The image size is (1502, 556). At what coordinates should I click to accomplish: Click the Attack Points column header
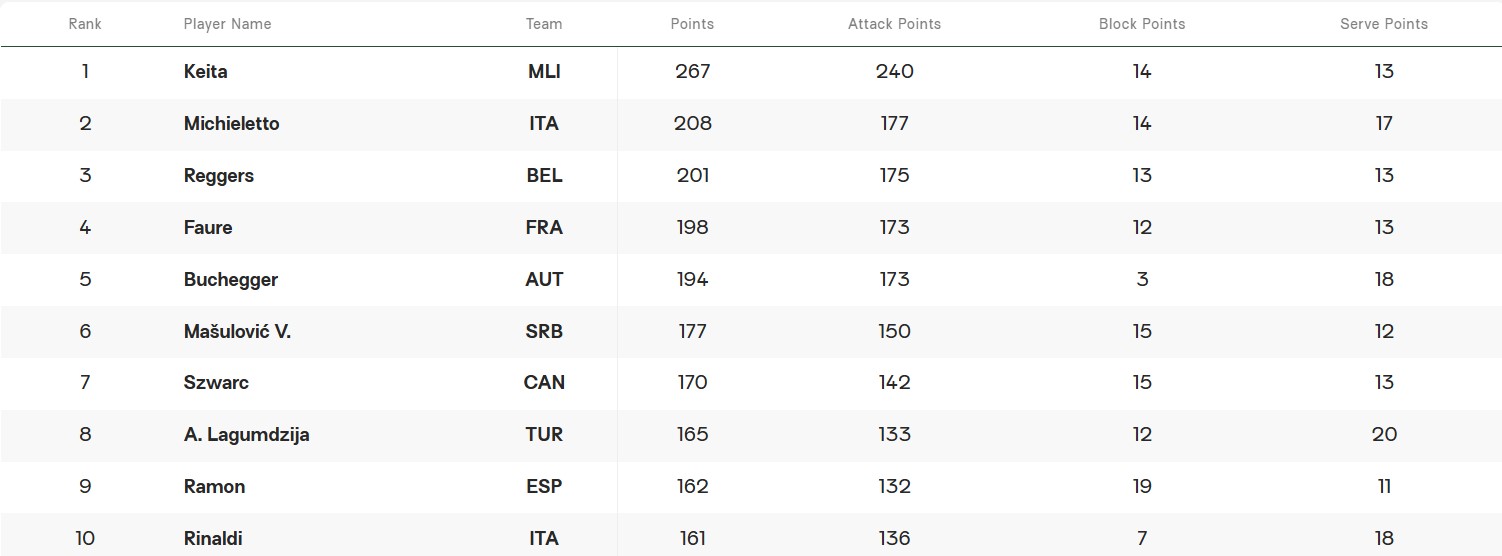click(x=894, y=24)
